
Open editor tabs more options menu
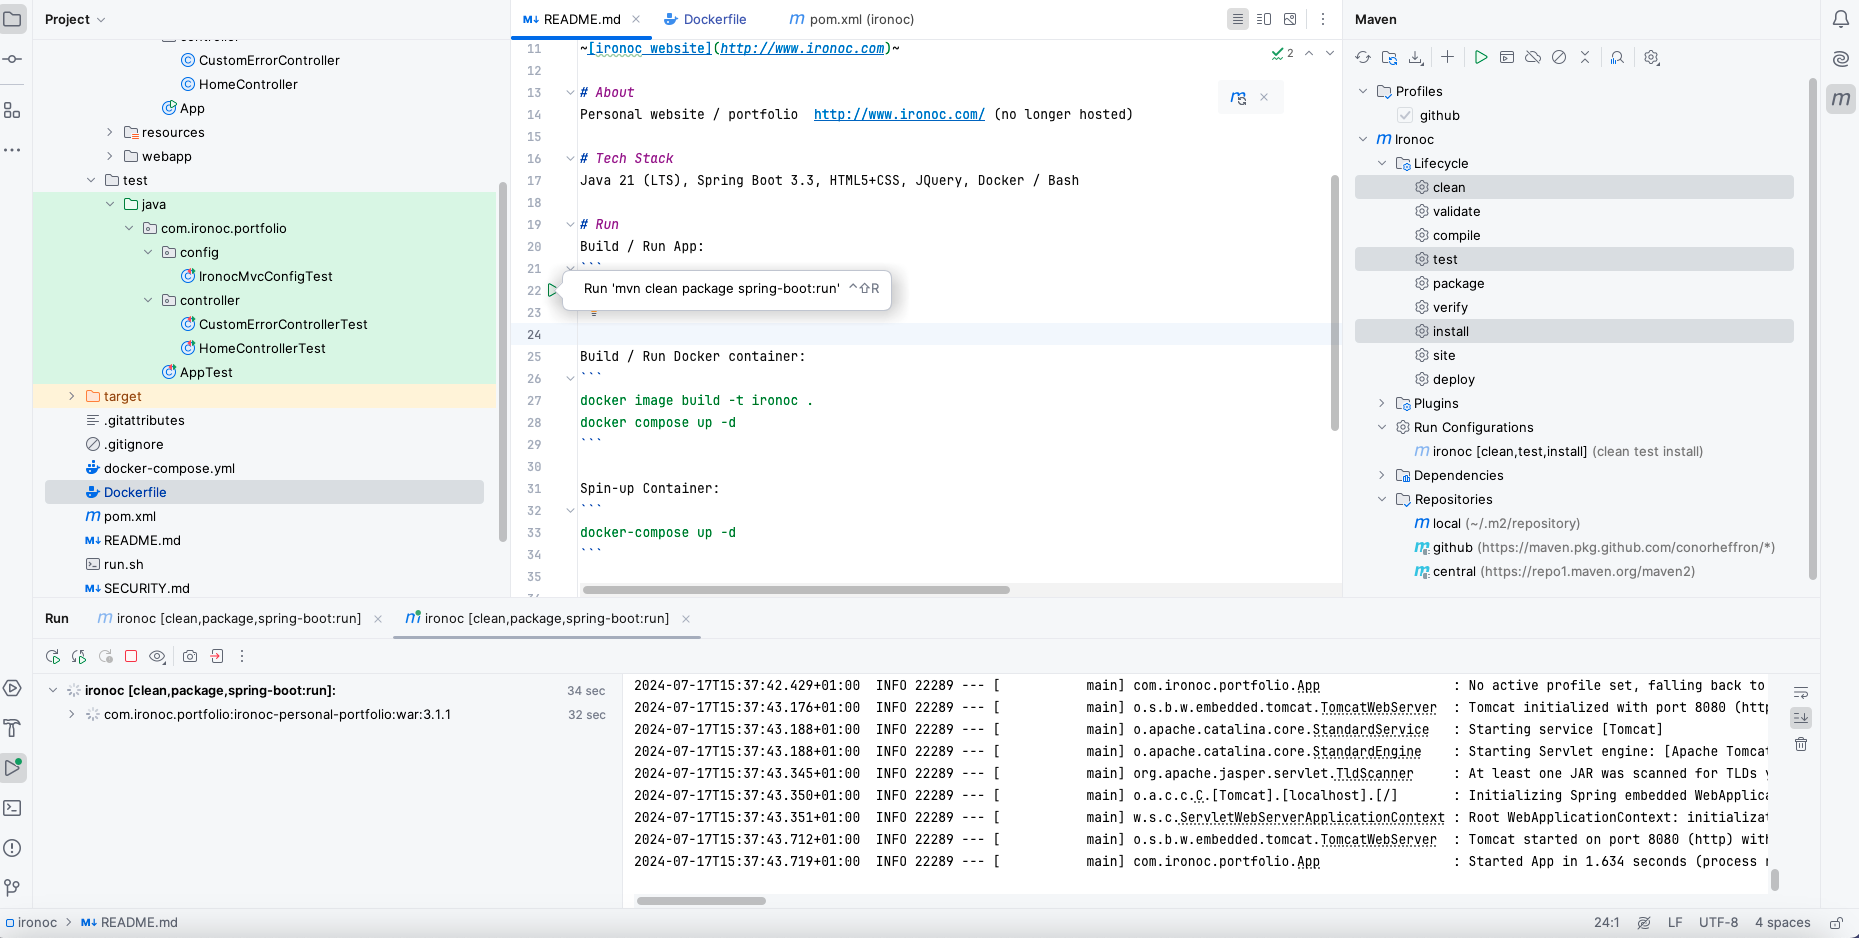[1323, 19]
